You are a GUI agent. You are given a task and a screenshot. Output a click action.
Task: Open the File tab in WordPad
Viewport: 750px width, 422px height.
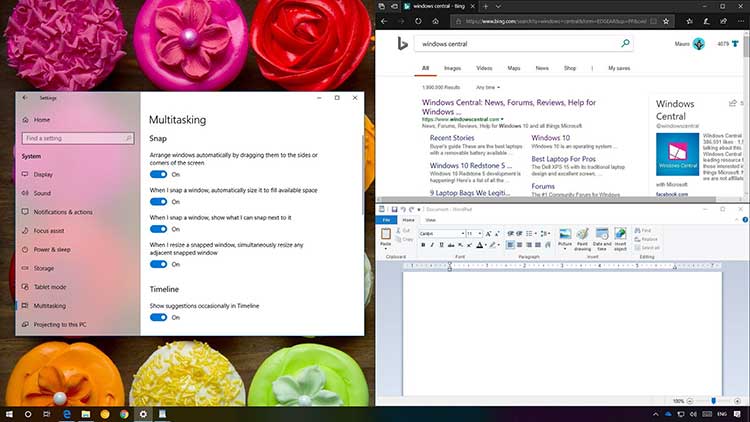[386, 220]
